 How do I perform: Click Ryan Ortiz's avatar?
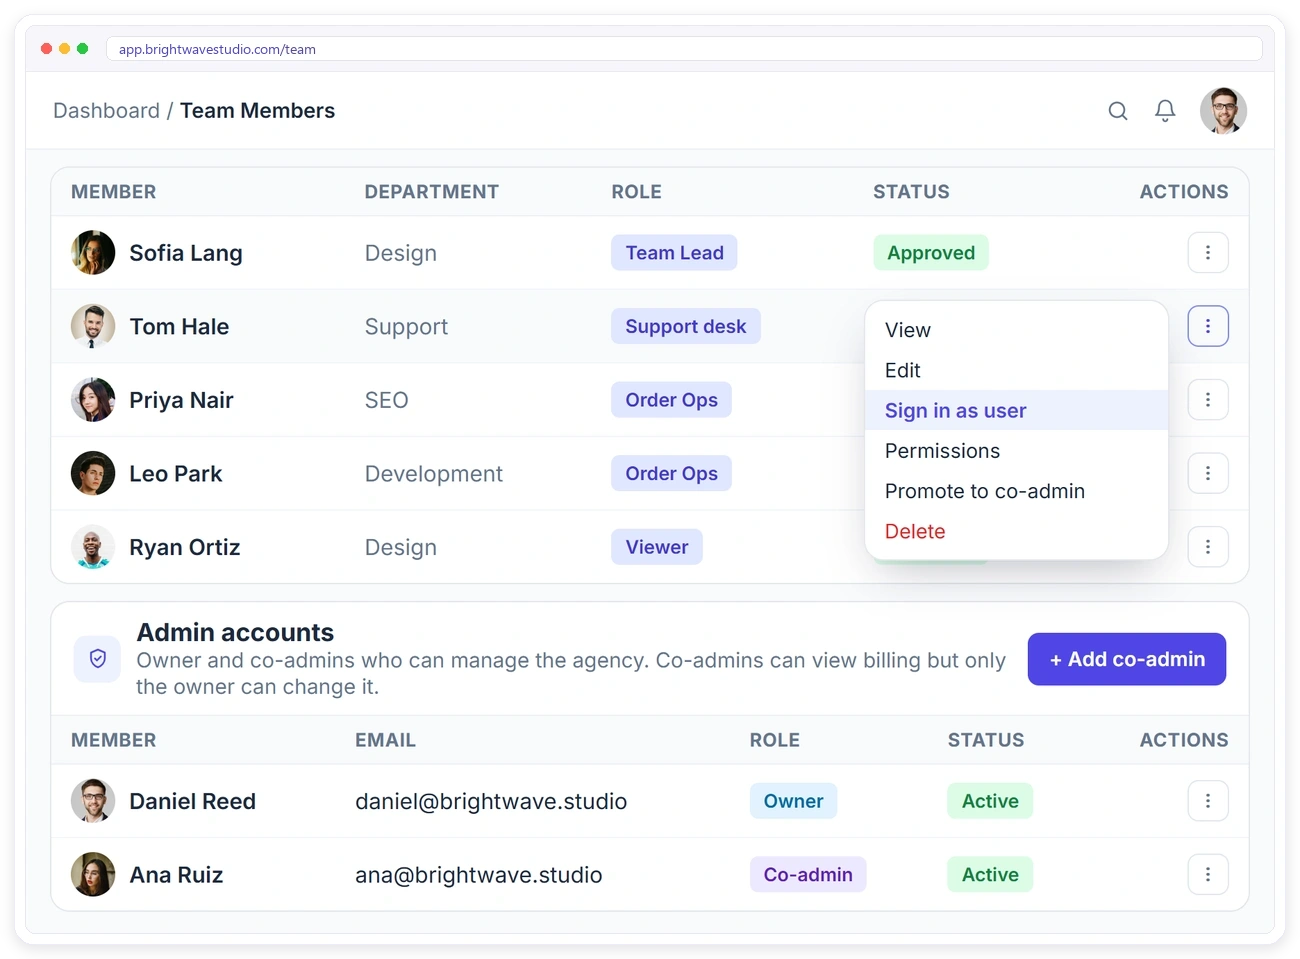[93, 547]
